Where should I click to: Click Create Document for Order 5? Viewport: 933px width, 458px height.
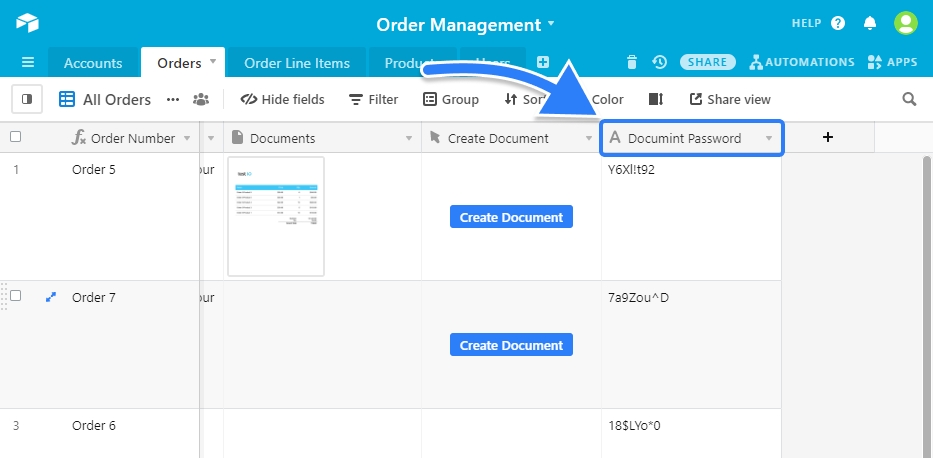(511, 217)
